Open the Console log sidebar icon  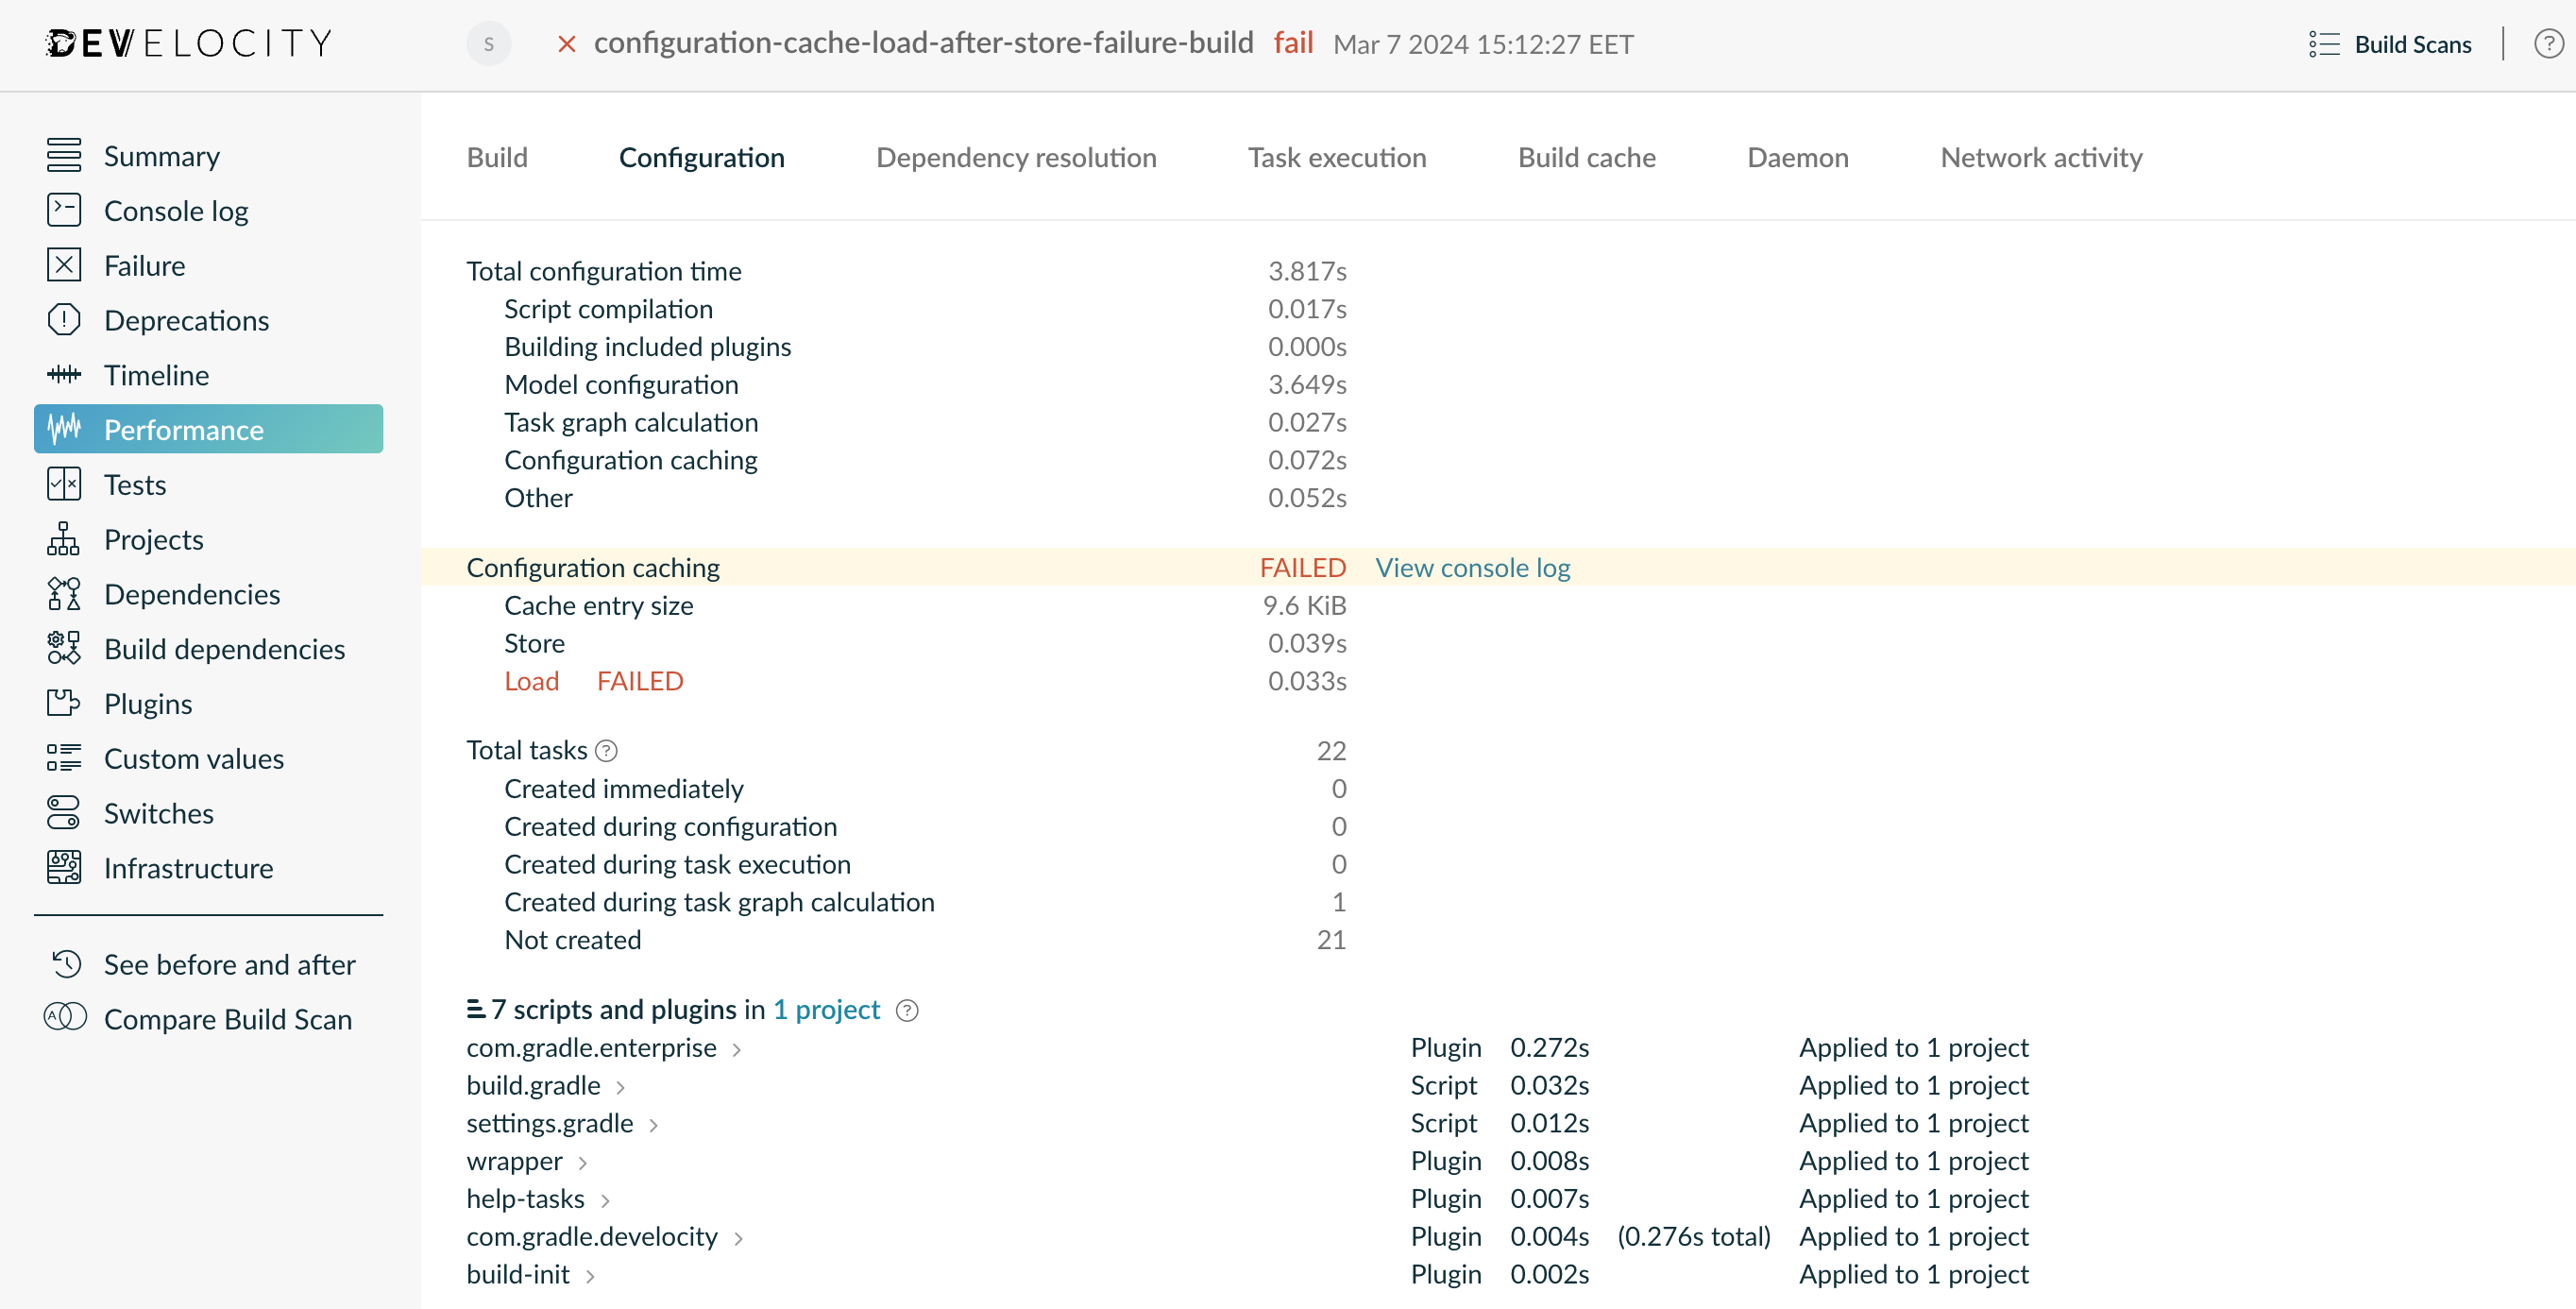point(64,211)
